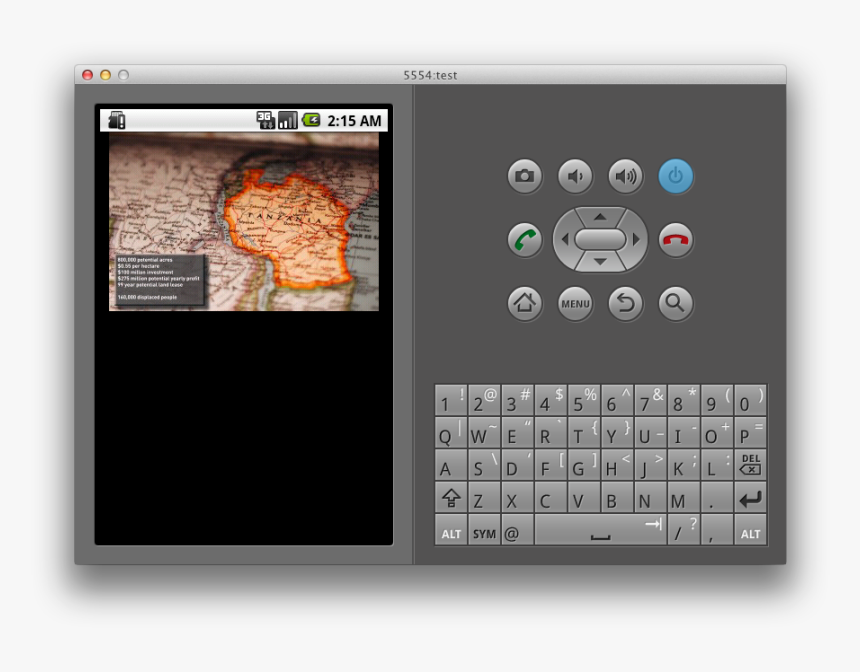Click the S key
The height and width of the screenshot is (672, 860).
coord(484,465)
